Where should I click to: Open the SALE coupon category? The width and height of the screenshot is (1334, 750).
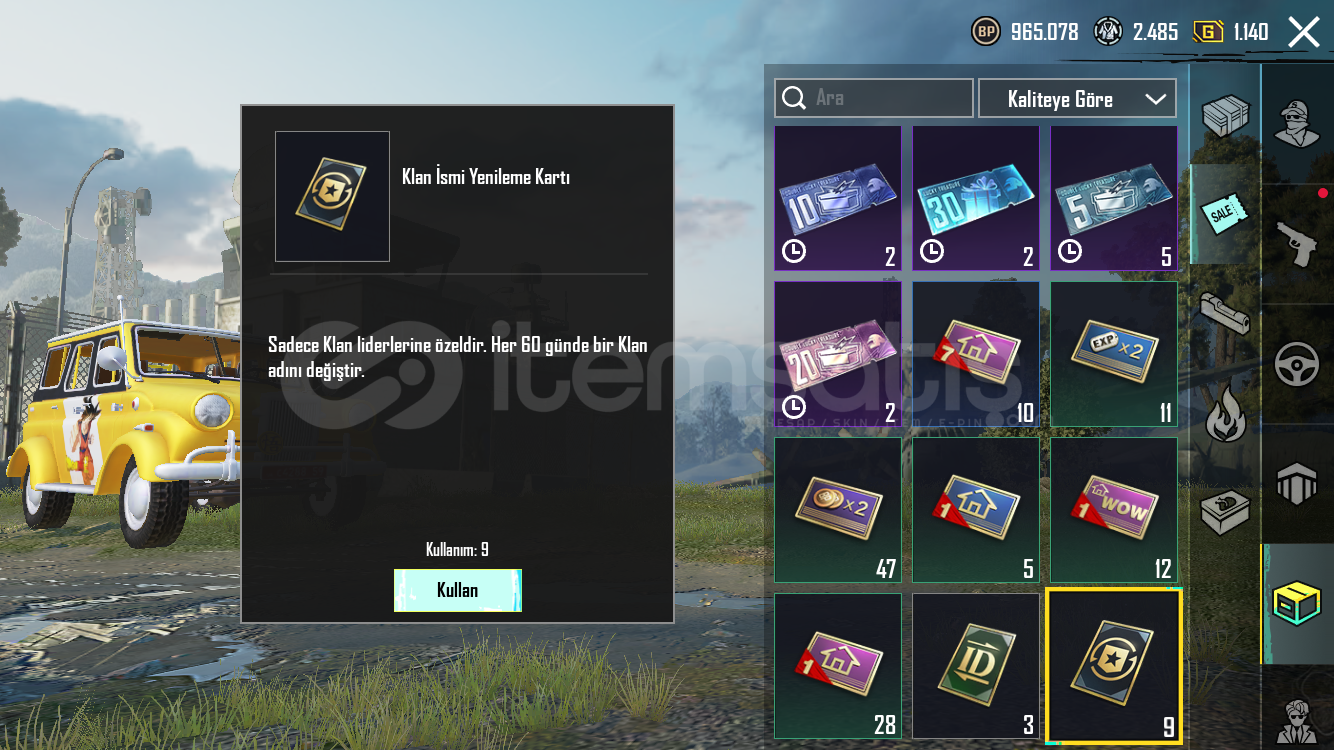(x=1225, y=214)
